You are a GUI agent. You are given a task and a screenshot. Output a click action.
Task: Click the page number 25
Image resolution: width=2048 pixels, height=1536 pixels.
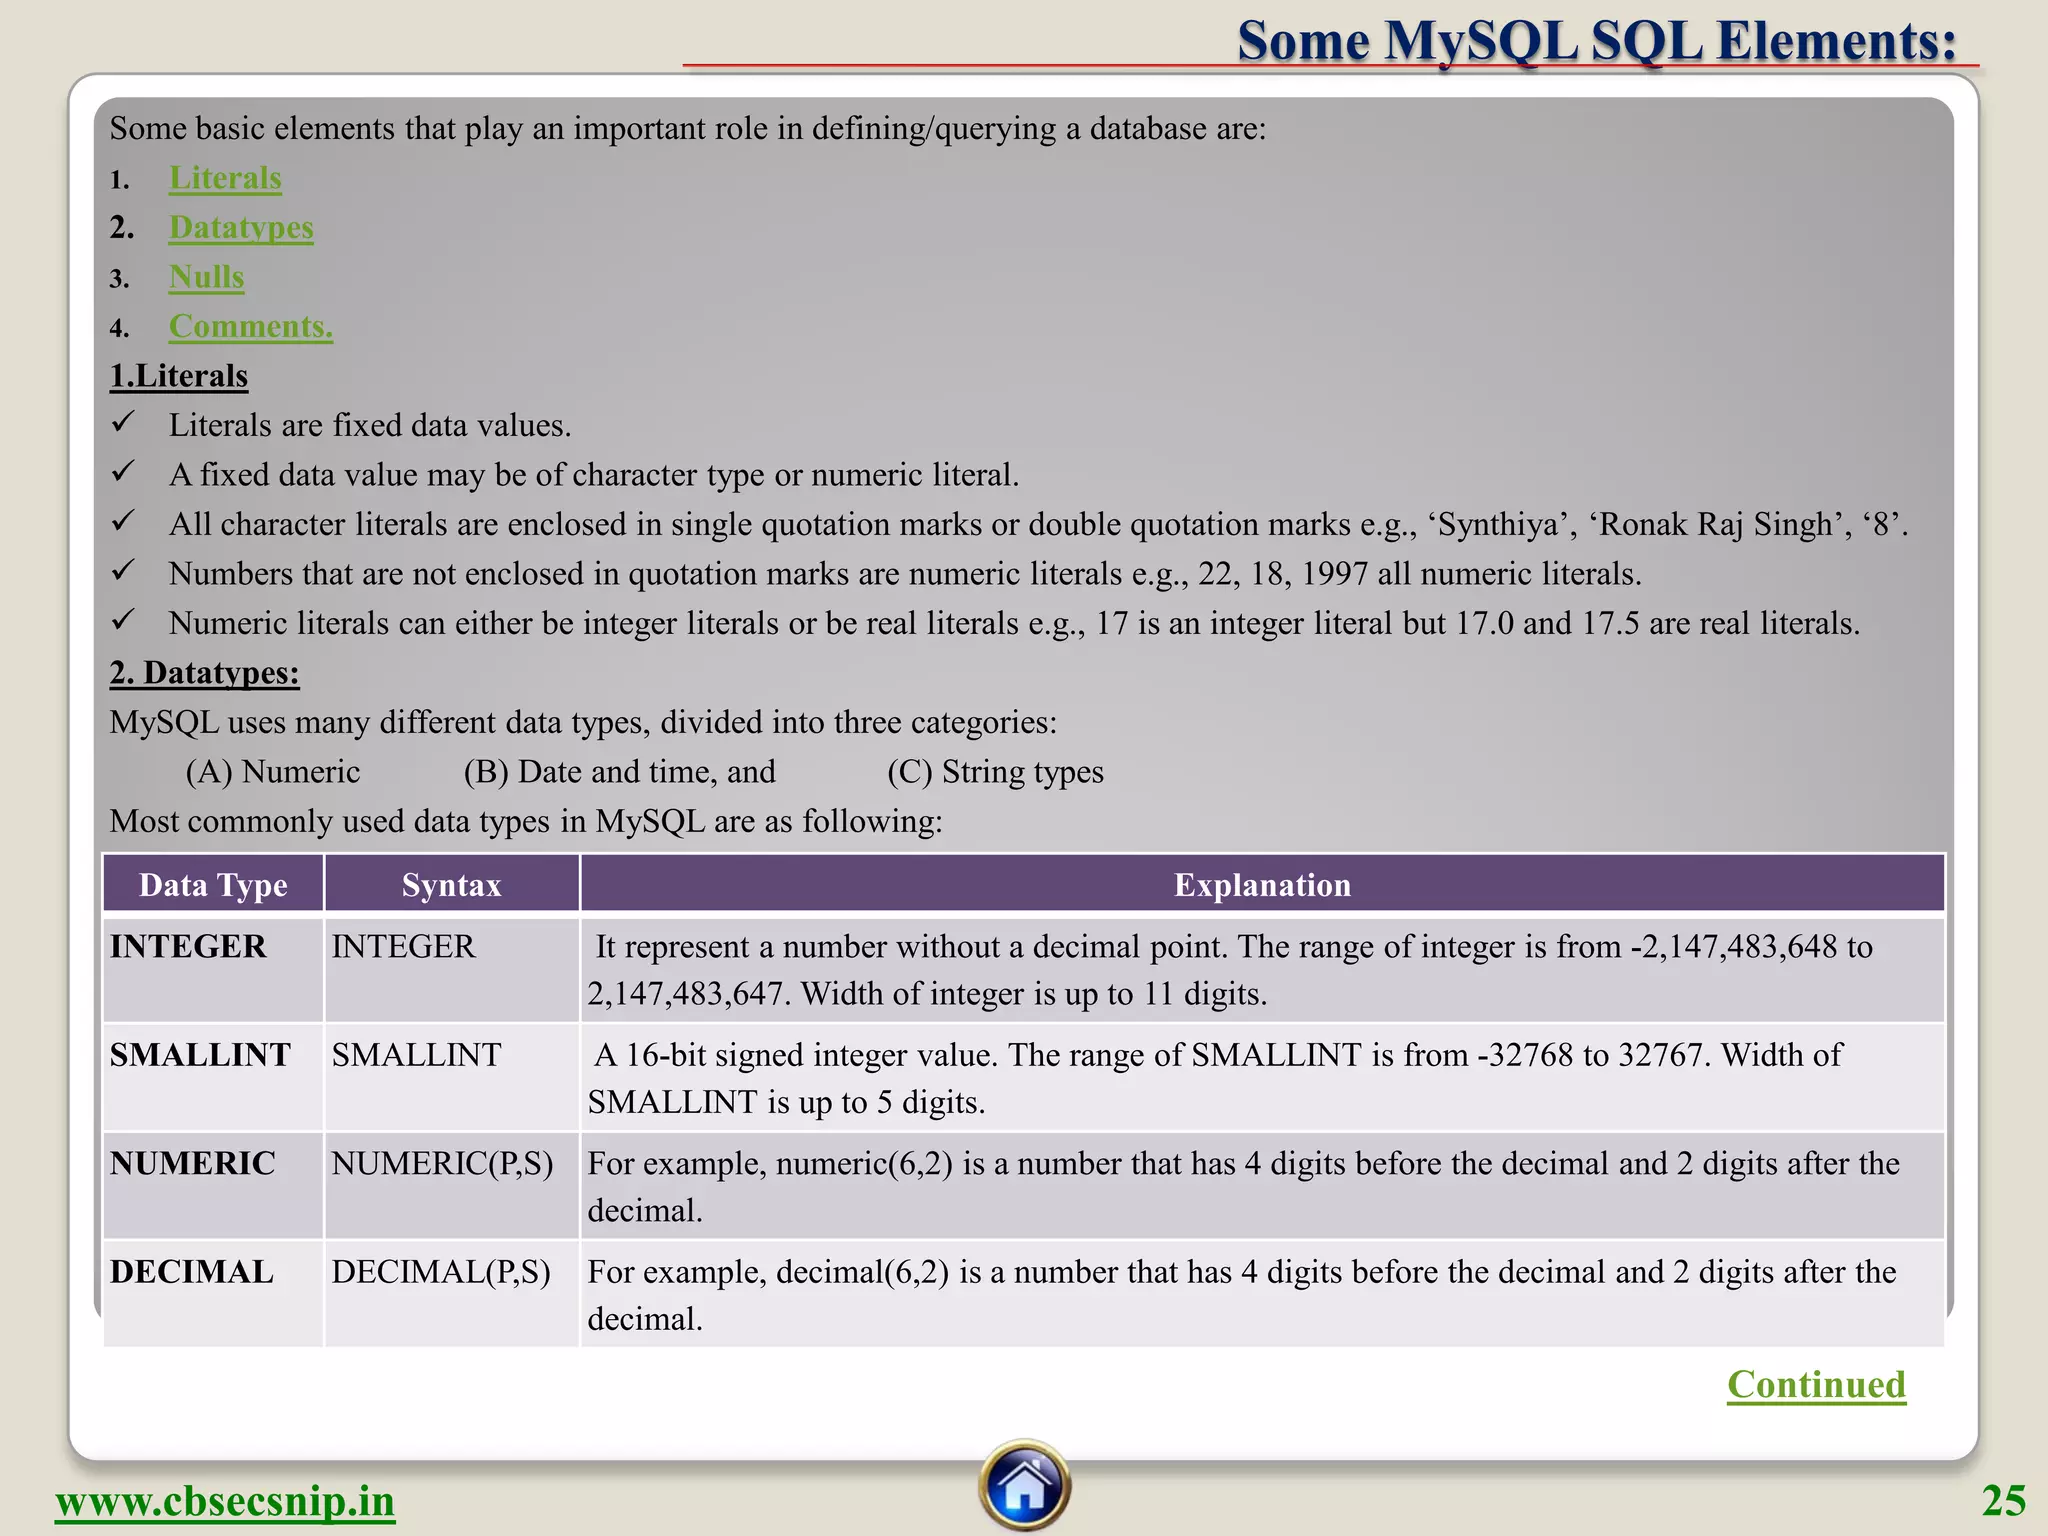(x=2003, y=1502)
